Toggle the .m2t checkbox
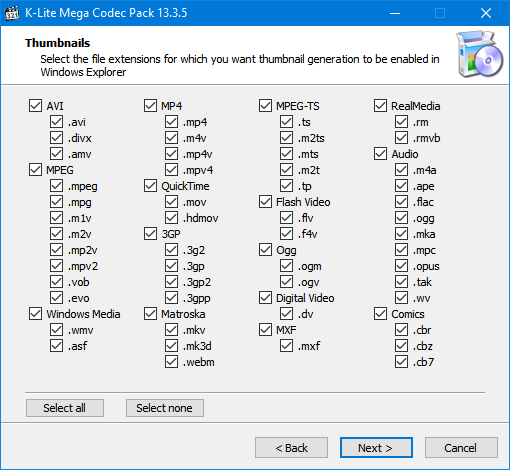 286,170
